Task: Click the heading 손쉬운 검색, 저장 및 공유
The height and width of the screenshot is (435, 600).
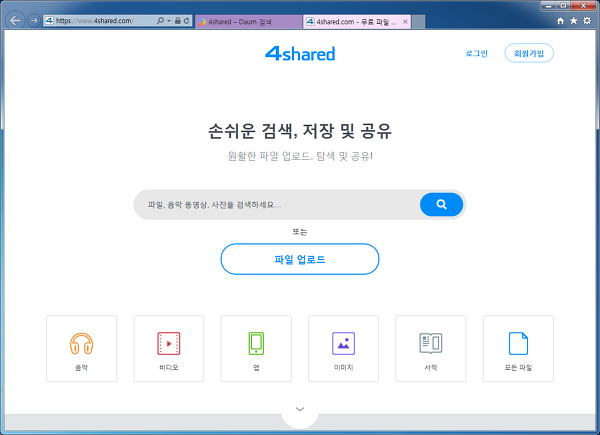Action: (300, 131)
